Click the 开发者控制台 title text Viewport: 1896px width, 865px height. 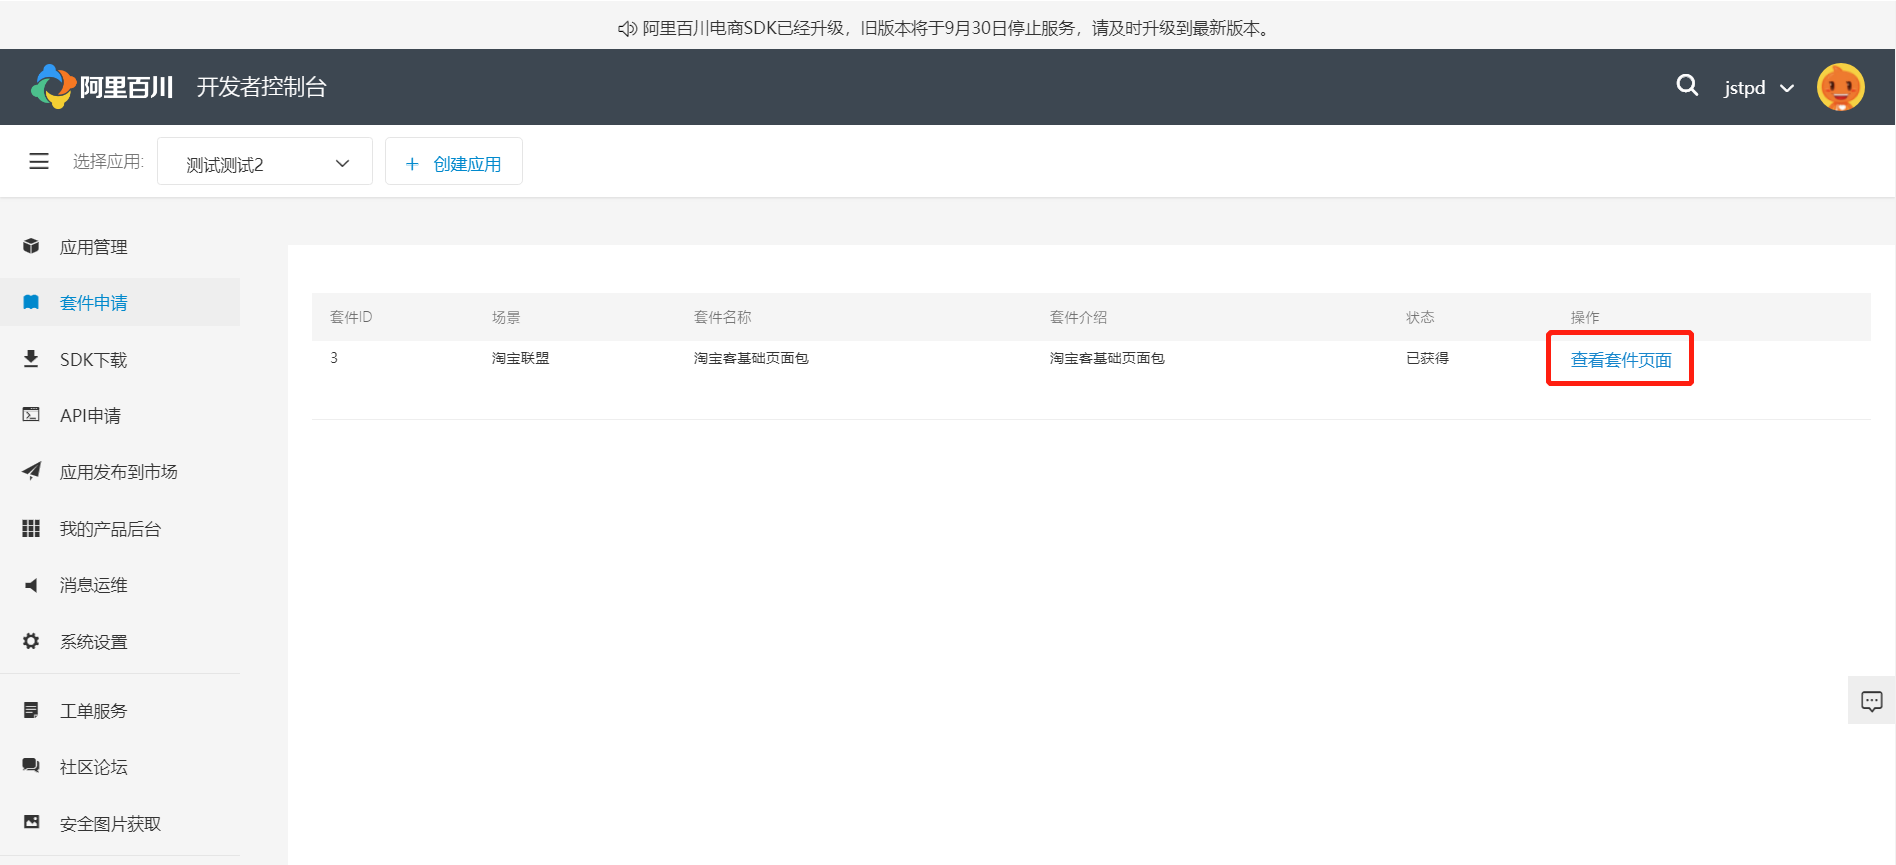261,87
